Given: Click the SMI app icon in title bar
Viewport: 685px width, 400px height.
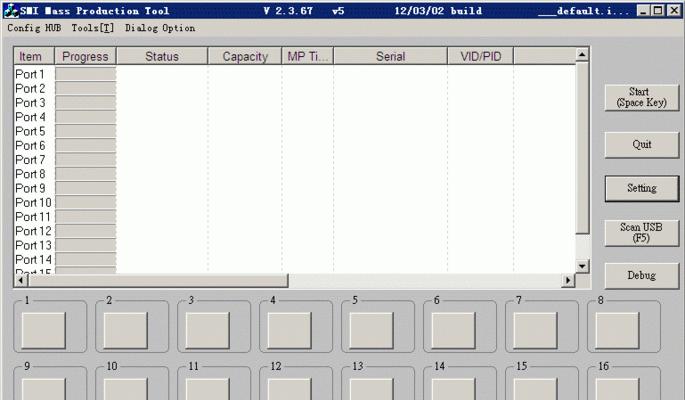Looking at the screenshot, I should point(11,10).
